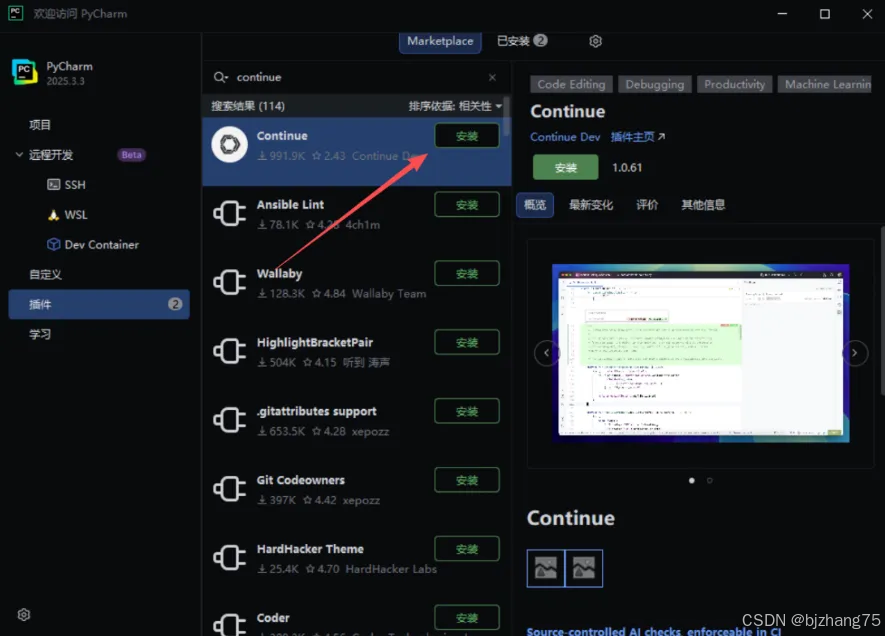Open the Continue Dev vendor link
The image size is (885, 636).
(565, 137)
